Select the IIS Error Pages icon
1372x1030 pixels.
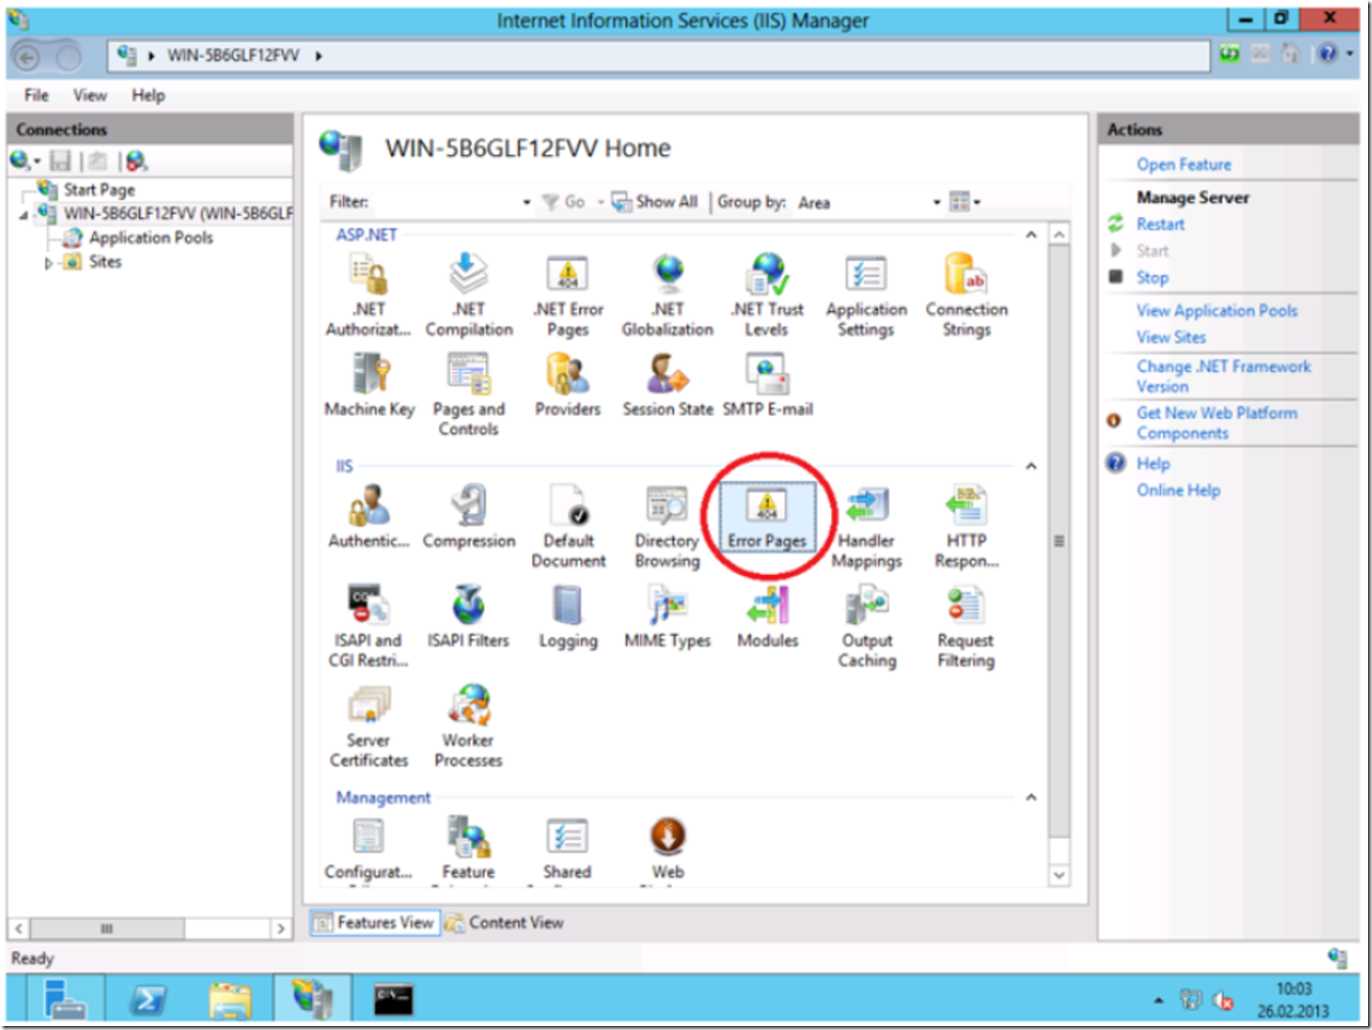pos(767,516)
